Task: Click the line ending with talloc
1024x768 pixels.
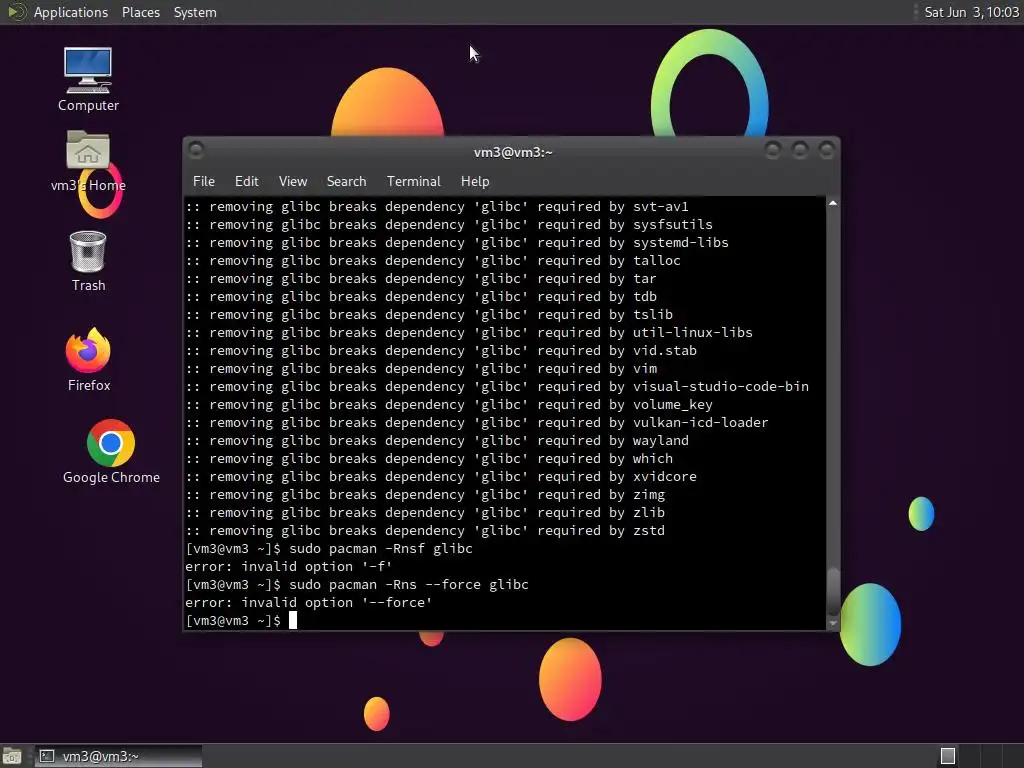Action: (433, 260)
